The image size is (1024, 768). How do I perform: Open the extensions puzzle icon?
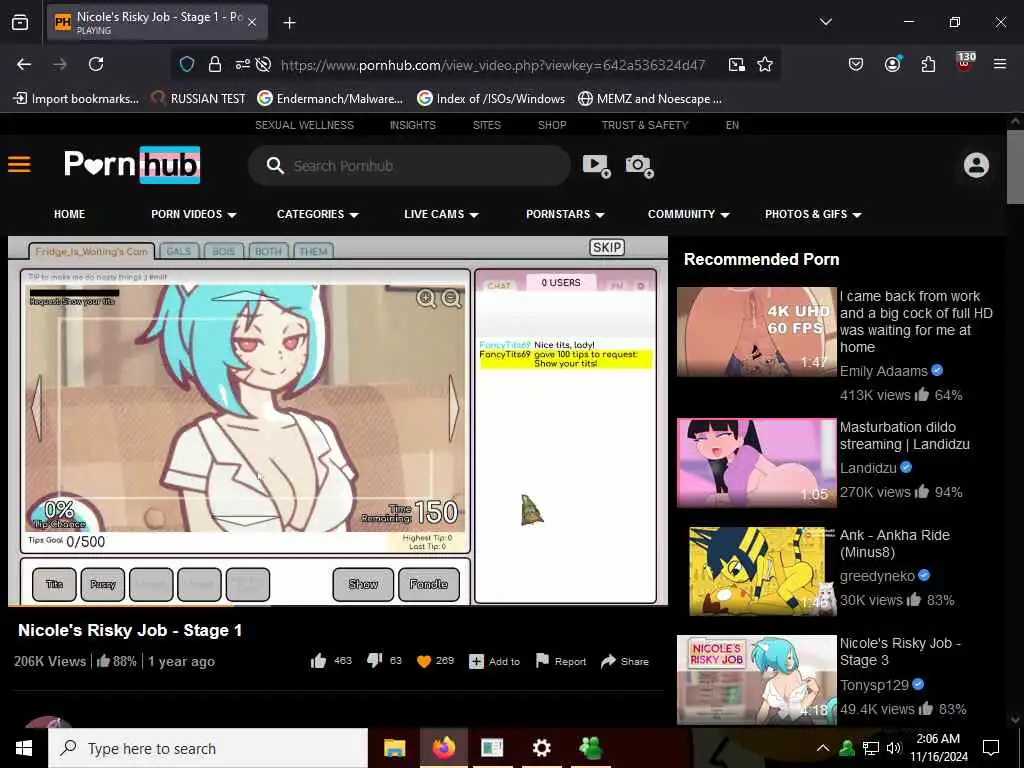pyautogui.click(x=928, y=64)
